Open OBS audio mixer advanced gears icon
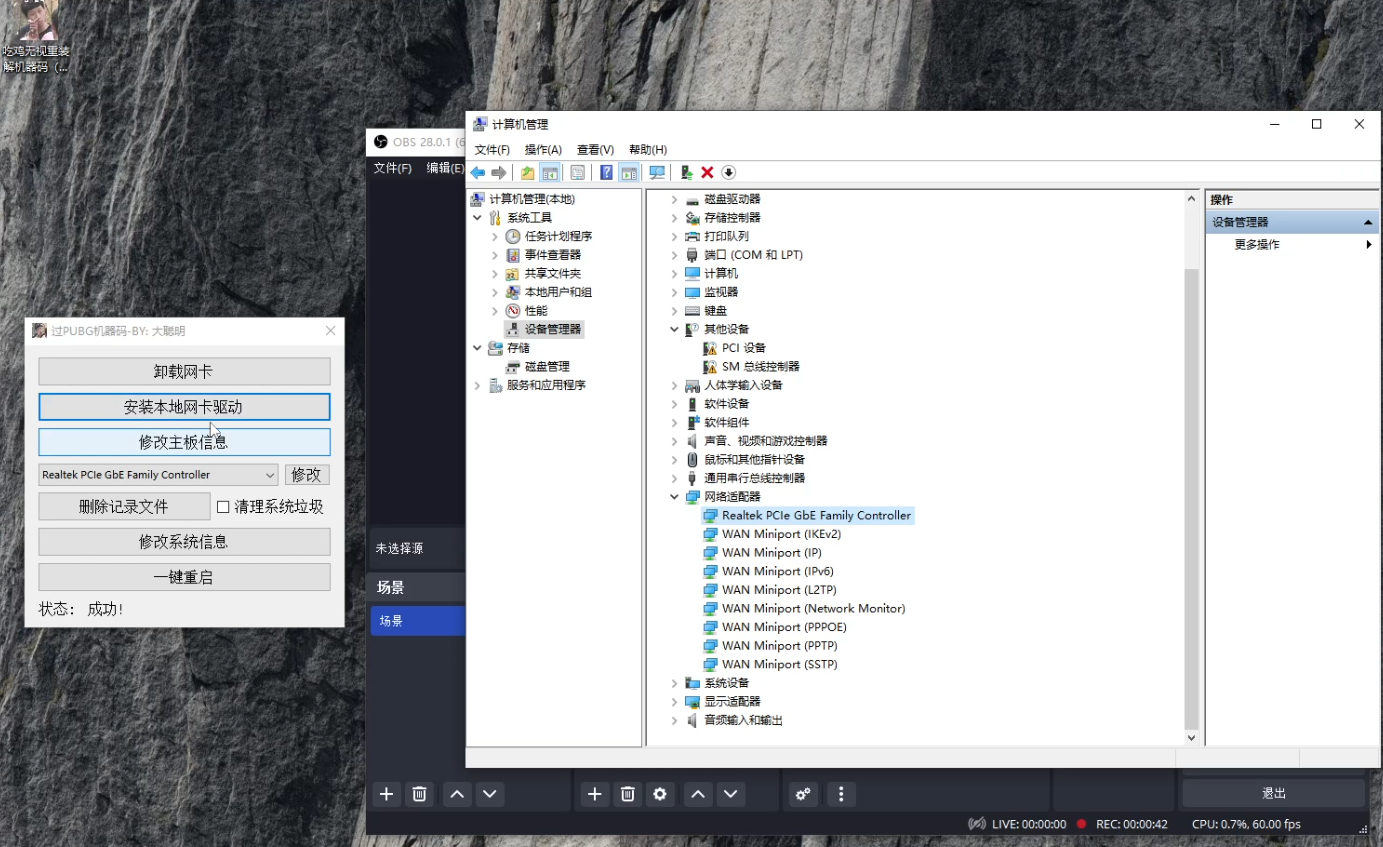1383x847 pixels. 803,794
